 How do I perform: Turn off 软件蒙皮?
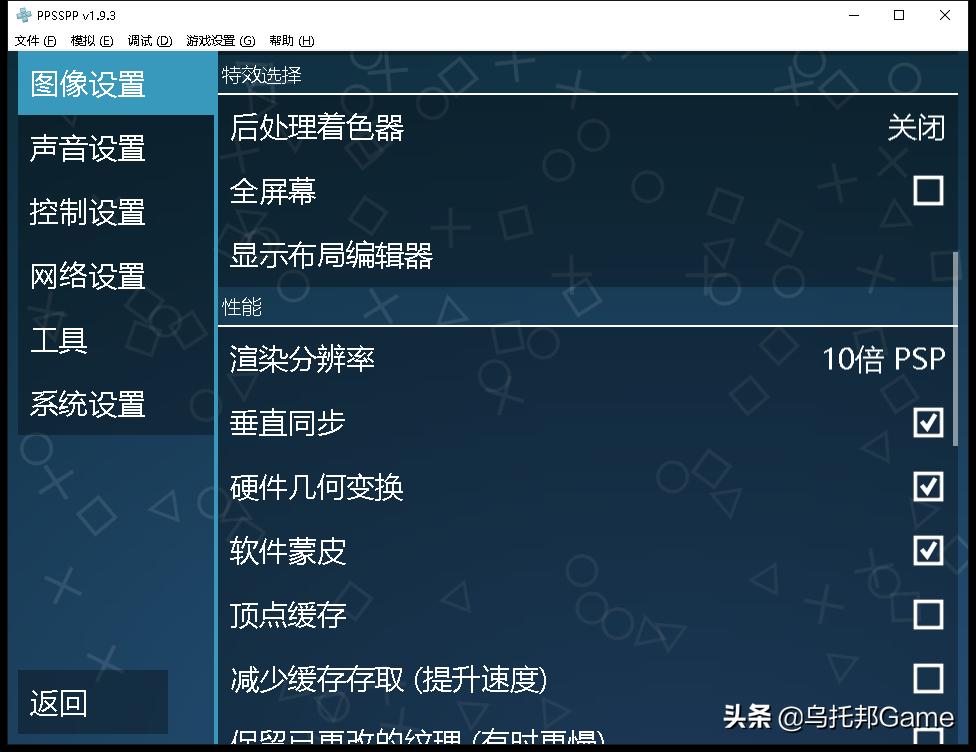(928, 551)
